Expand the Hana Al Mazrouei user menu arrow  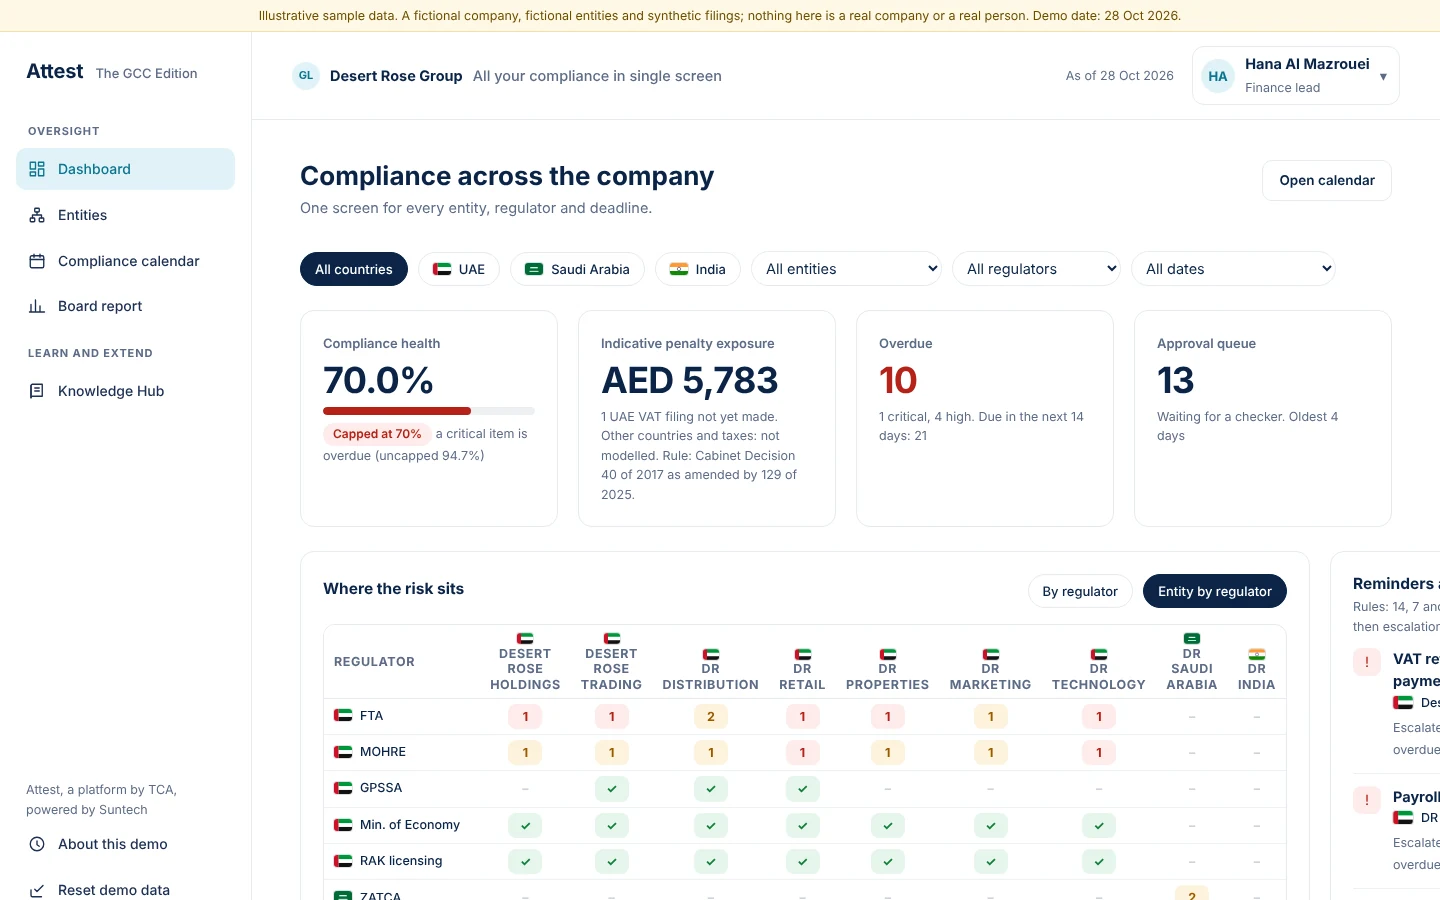[1383, 77]
